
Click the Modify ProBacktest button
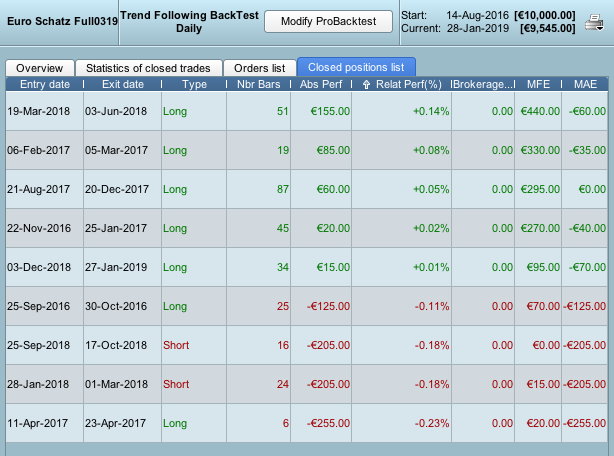point(328,21)
